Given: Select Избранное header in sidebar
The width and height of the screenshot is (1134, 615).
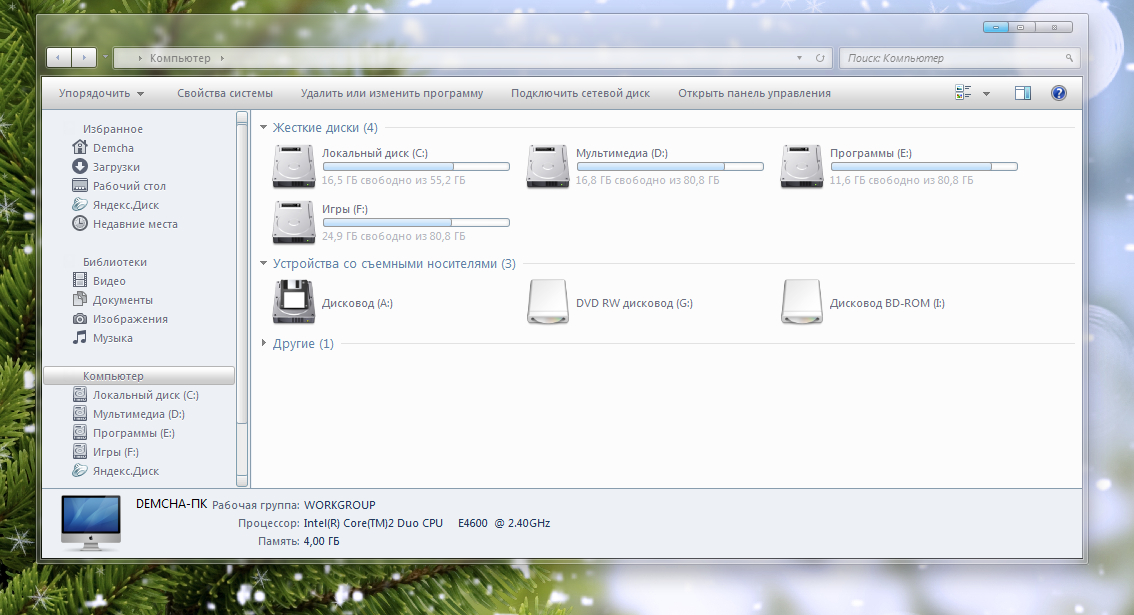Looking at the screenshot, I should click(x=113, y=129).
